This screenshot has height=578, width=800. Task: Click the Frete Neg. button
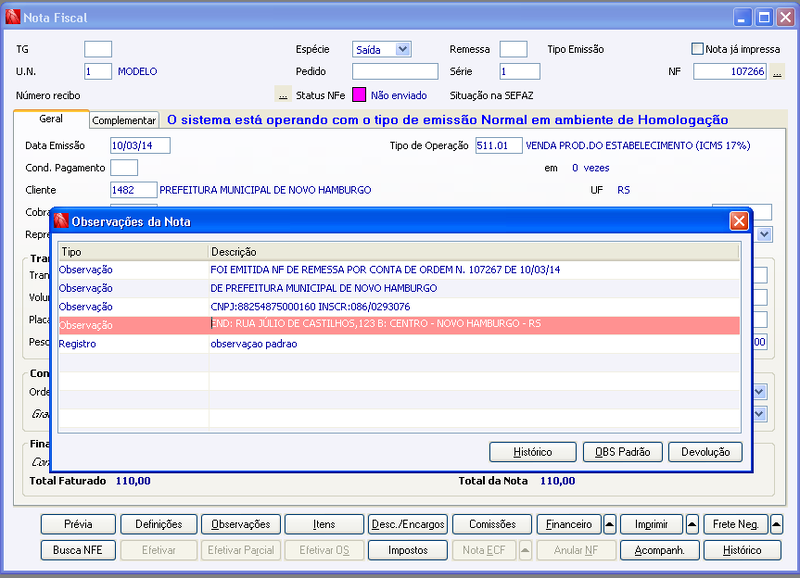(735, 524)
